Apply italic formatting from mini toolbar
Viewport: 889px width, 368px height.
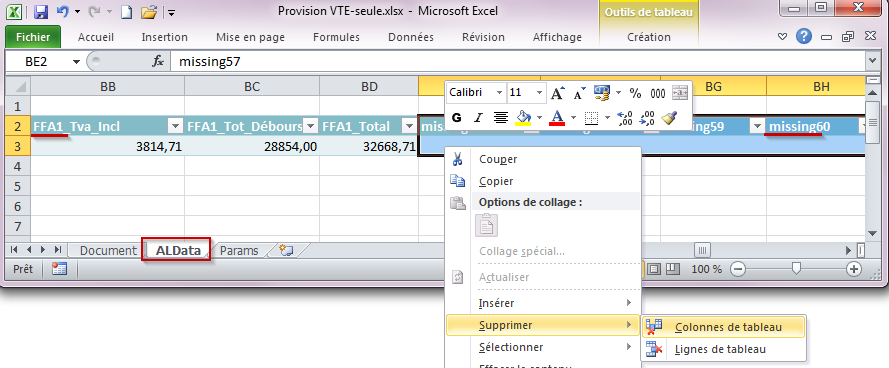click(478, 118)
